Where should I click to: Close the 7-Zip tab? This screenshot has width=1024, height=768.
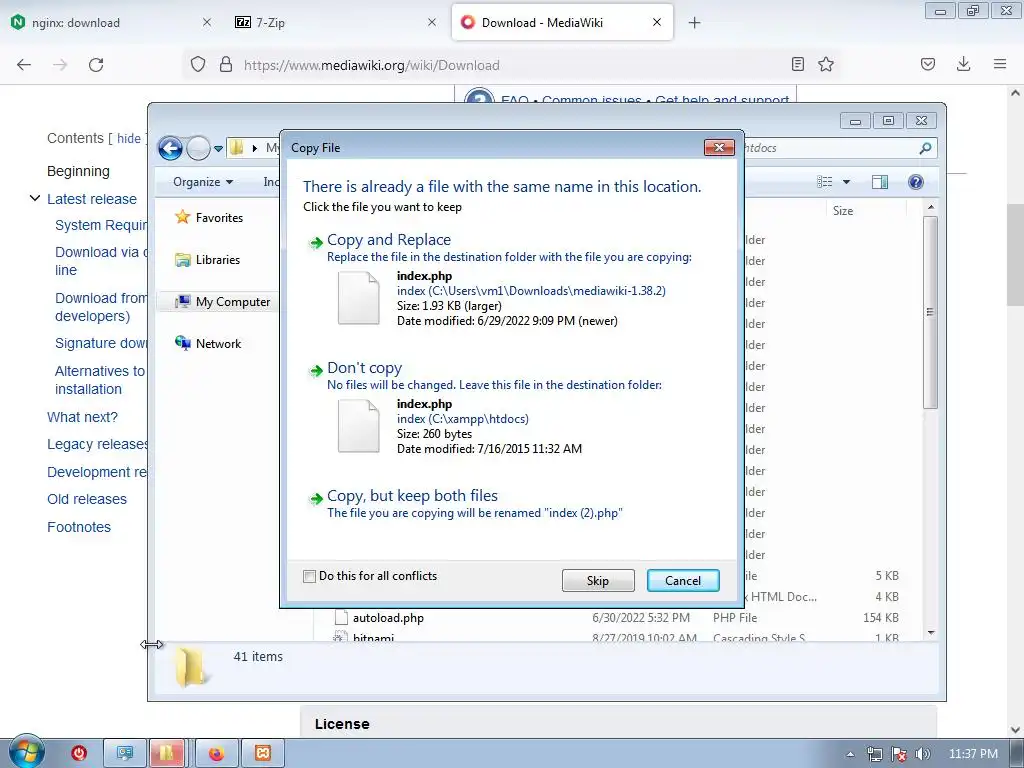click(432, 22)
